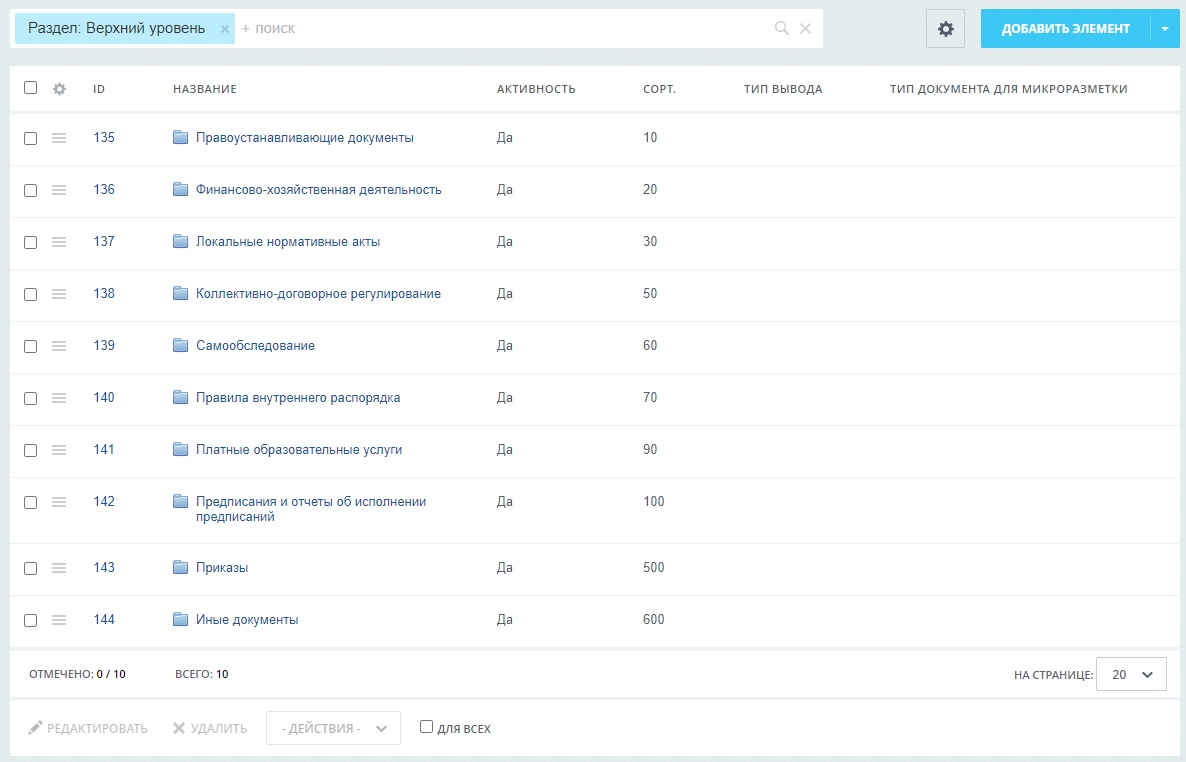Sort by the 'Название' column header
This screenshot has height=762, width=1186.
click(x=205, y=89)
